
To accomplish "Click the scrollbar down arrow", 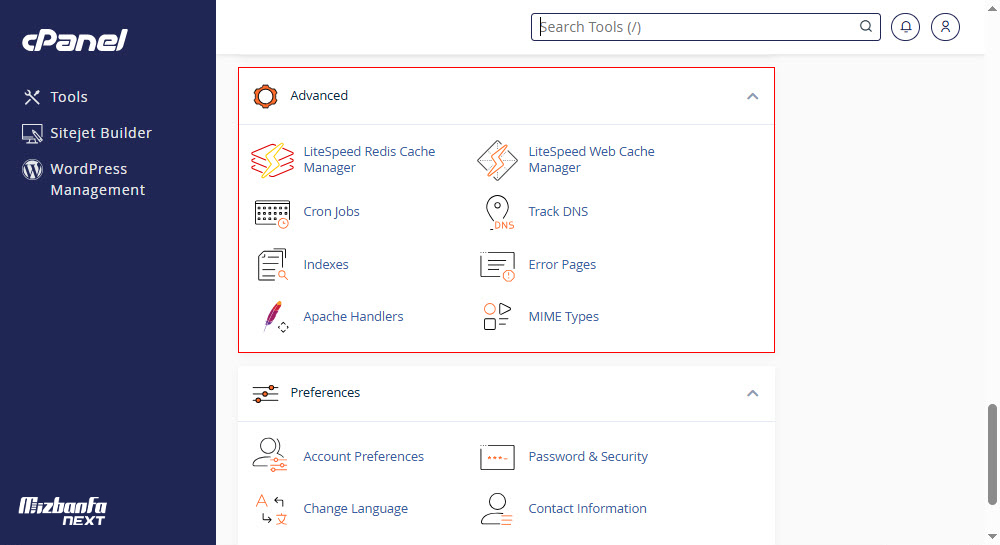I will tap(992, 537).
